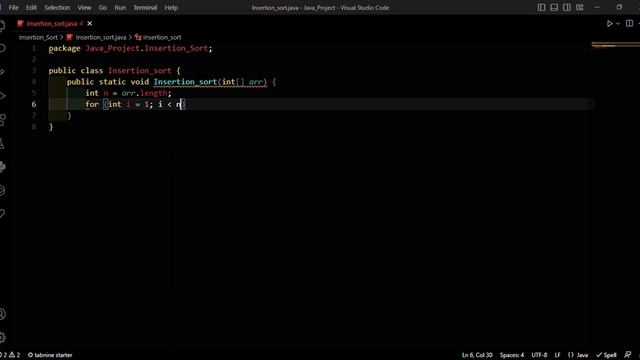Viewport: 640px width, 360px height.
Task: Close the Insertion_sort.java tab
Action: click(89, 24)
